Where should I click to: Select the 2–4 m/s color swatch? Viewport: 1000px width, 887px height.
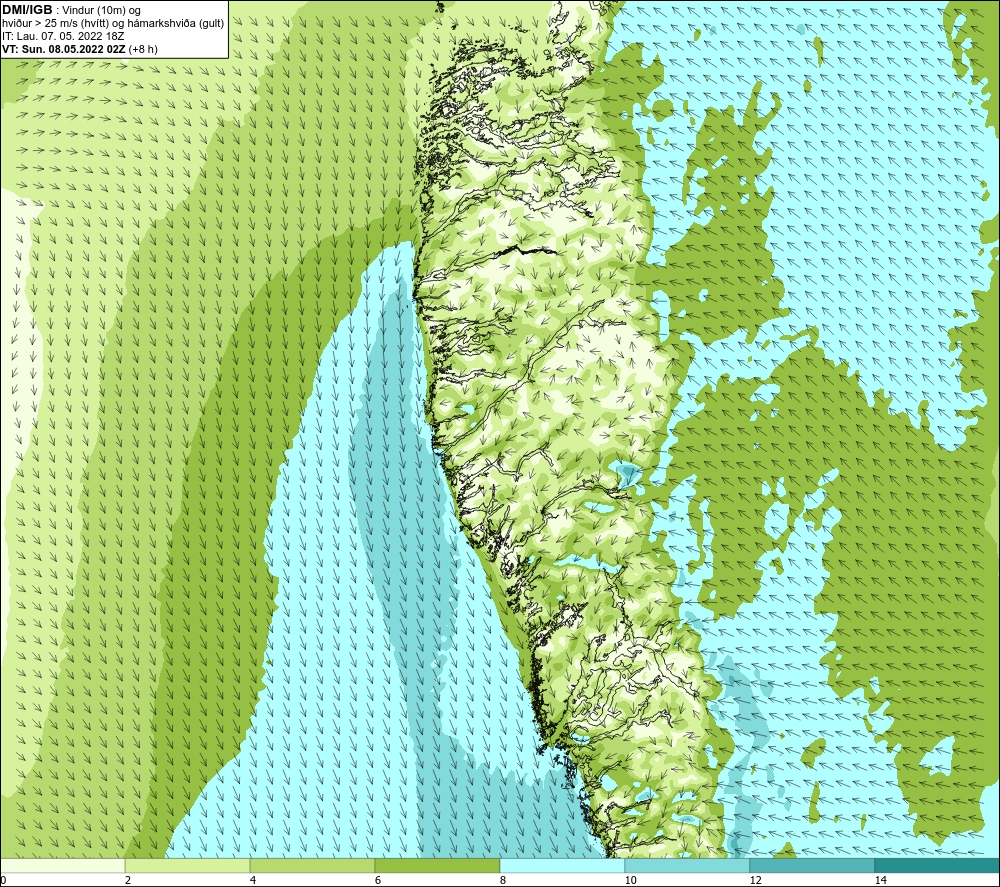pos(188,865)
